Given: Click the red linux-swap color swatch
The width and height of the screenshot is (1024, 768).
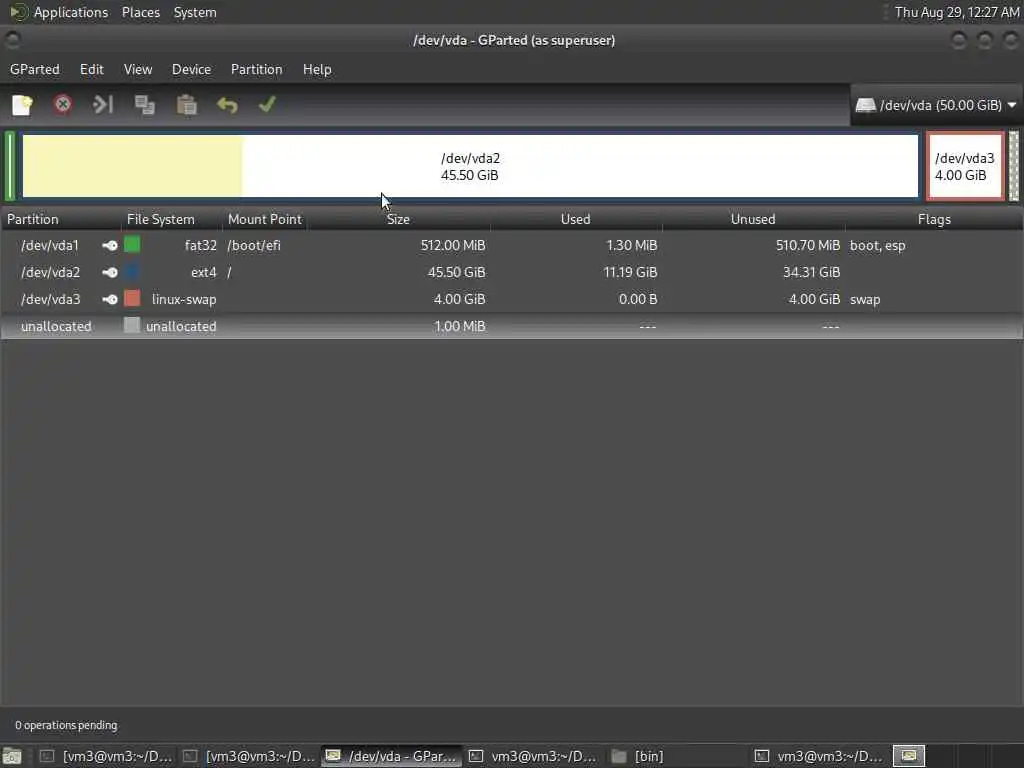Looking at the screenshot, I should tap(132, 298).
